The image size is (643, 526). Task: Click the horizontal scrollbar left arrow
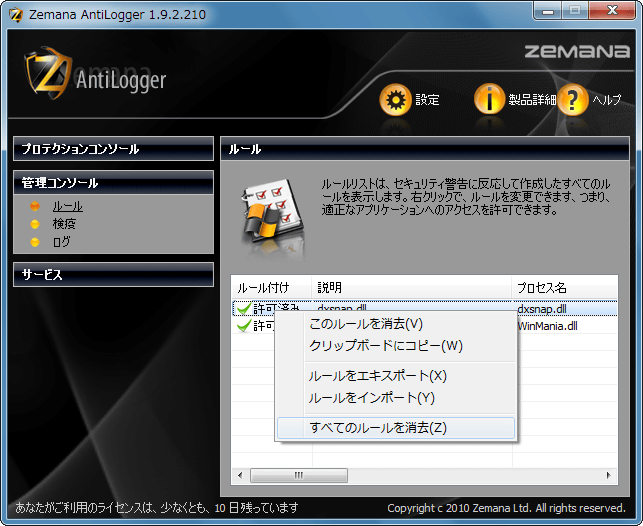tap(240, 475)
